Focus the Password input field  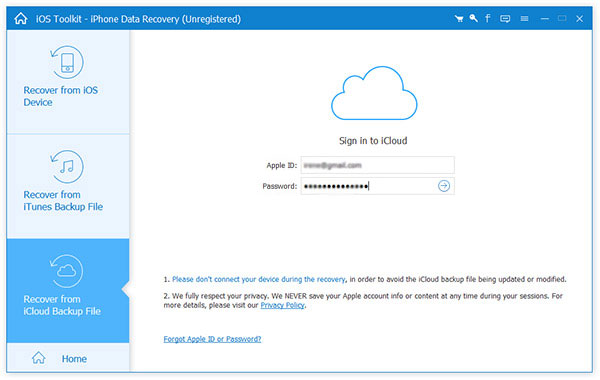coord(377,186)
